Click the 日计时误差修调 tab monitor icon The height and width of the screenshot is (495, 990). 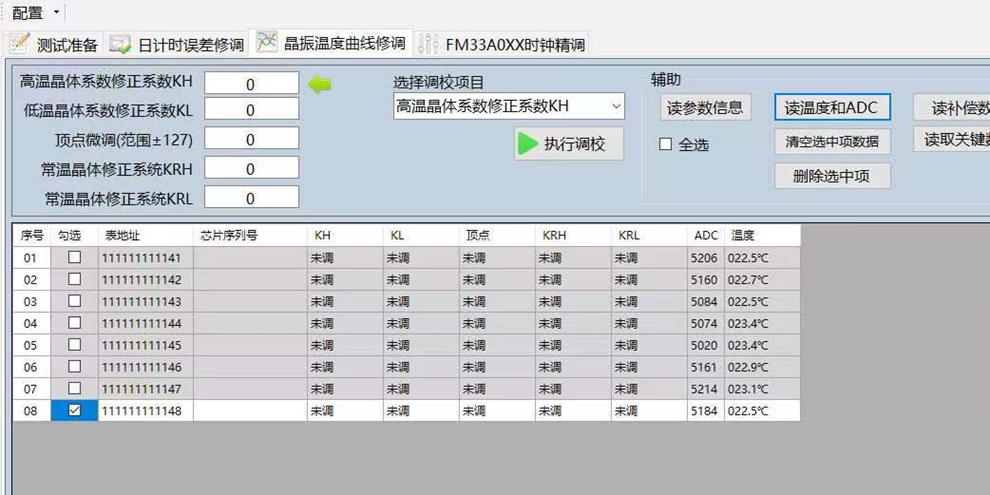coord(119,44)
